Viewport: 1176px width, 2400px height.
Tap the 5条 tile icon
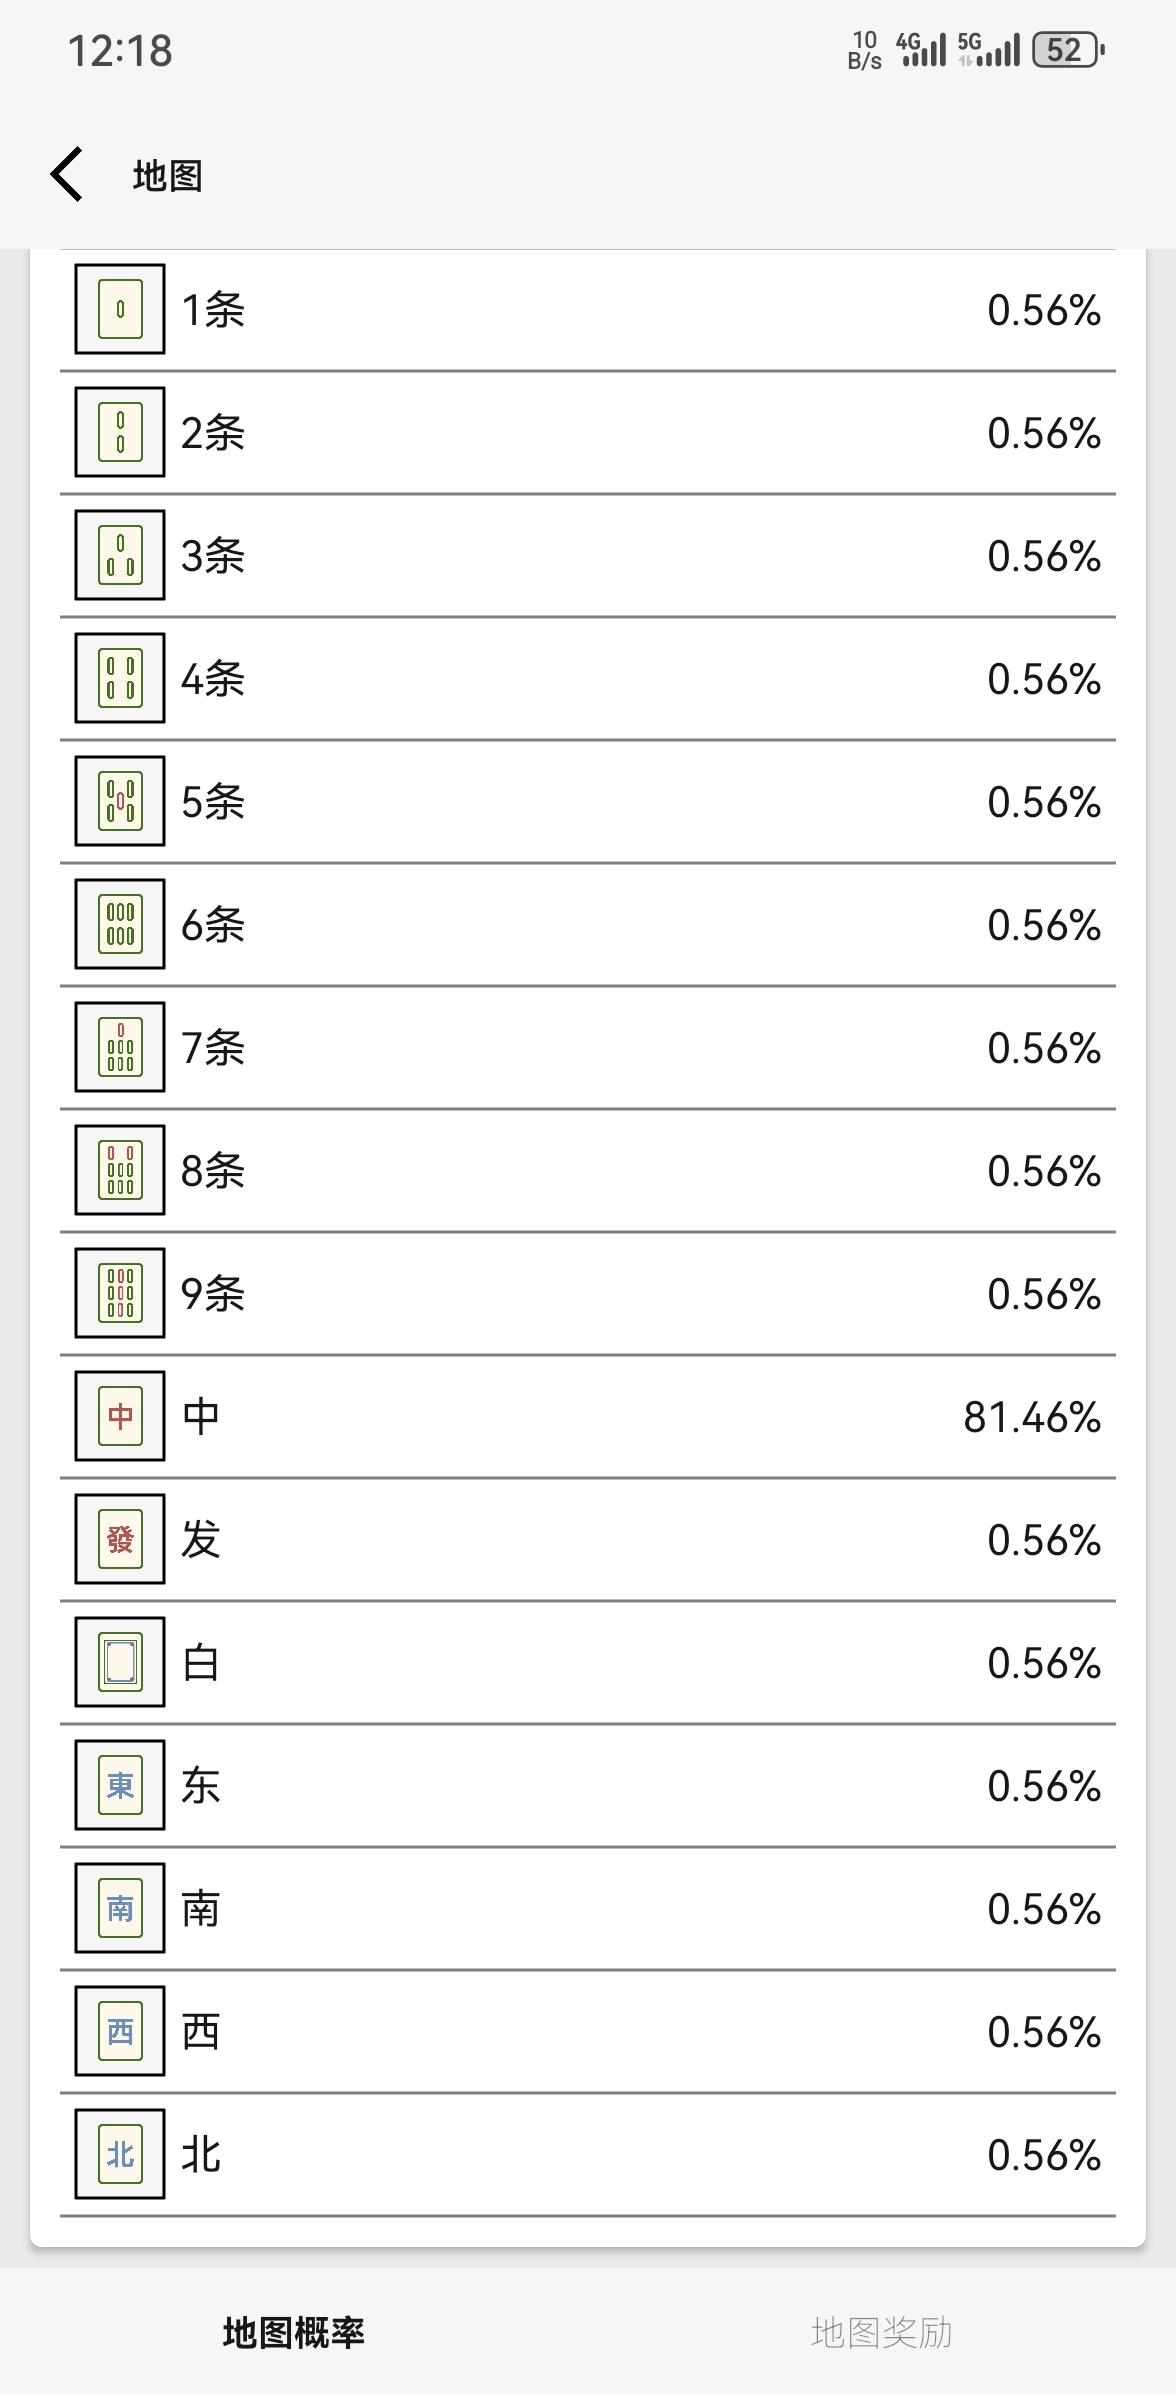(x=120, y=801)
